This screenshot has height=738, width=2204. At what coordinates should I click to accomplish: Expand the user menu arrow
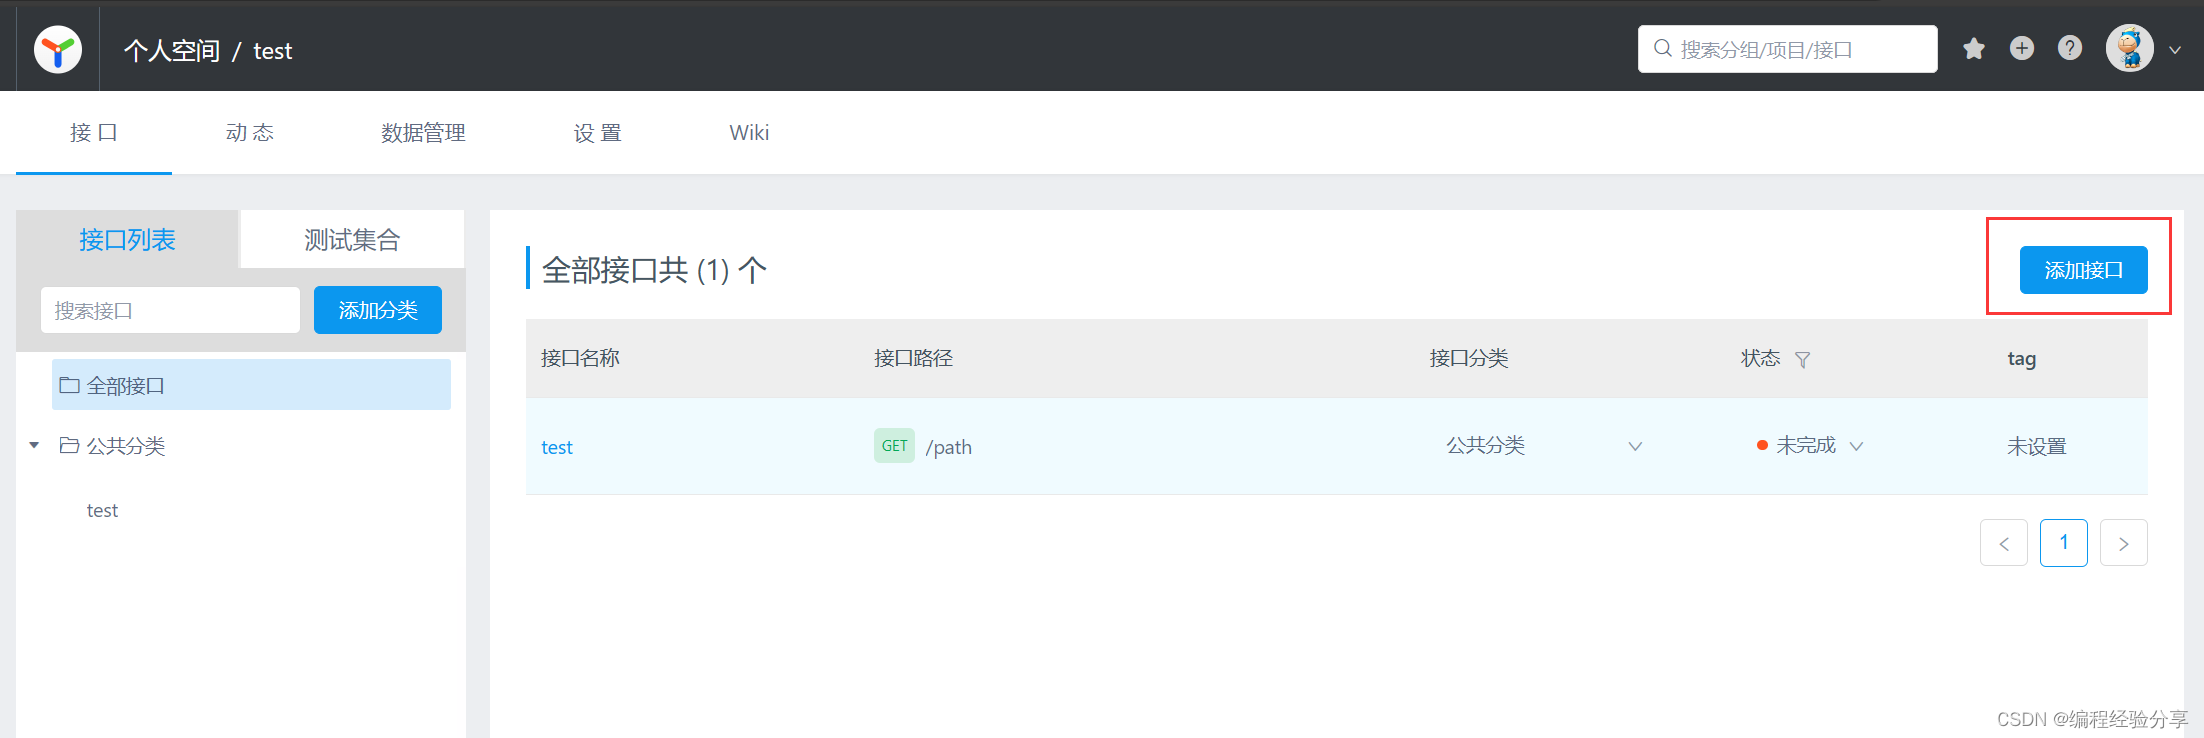pyautogui.click(x=2175, y=49)
